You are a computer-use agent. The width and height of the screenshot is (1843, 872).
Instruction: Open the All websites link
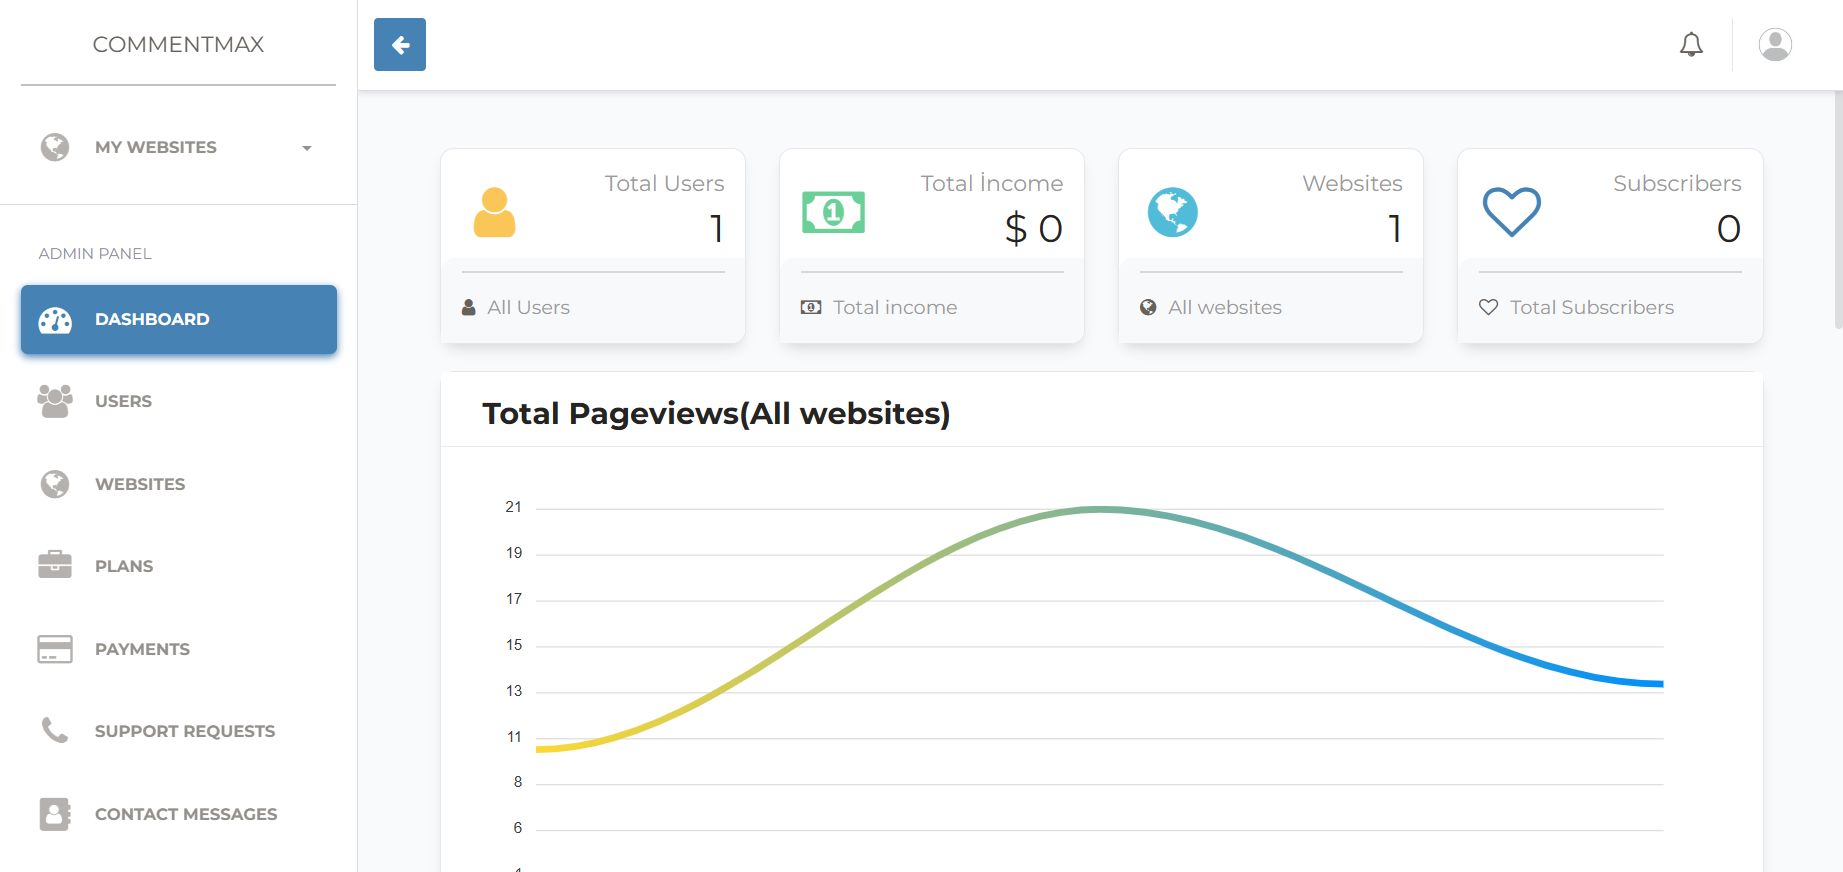tap(1225, 308)
